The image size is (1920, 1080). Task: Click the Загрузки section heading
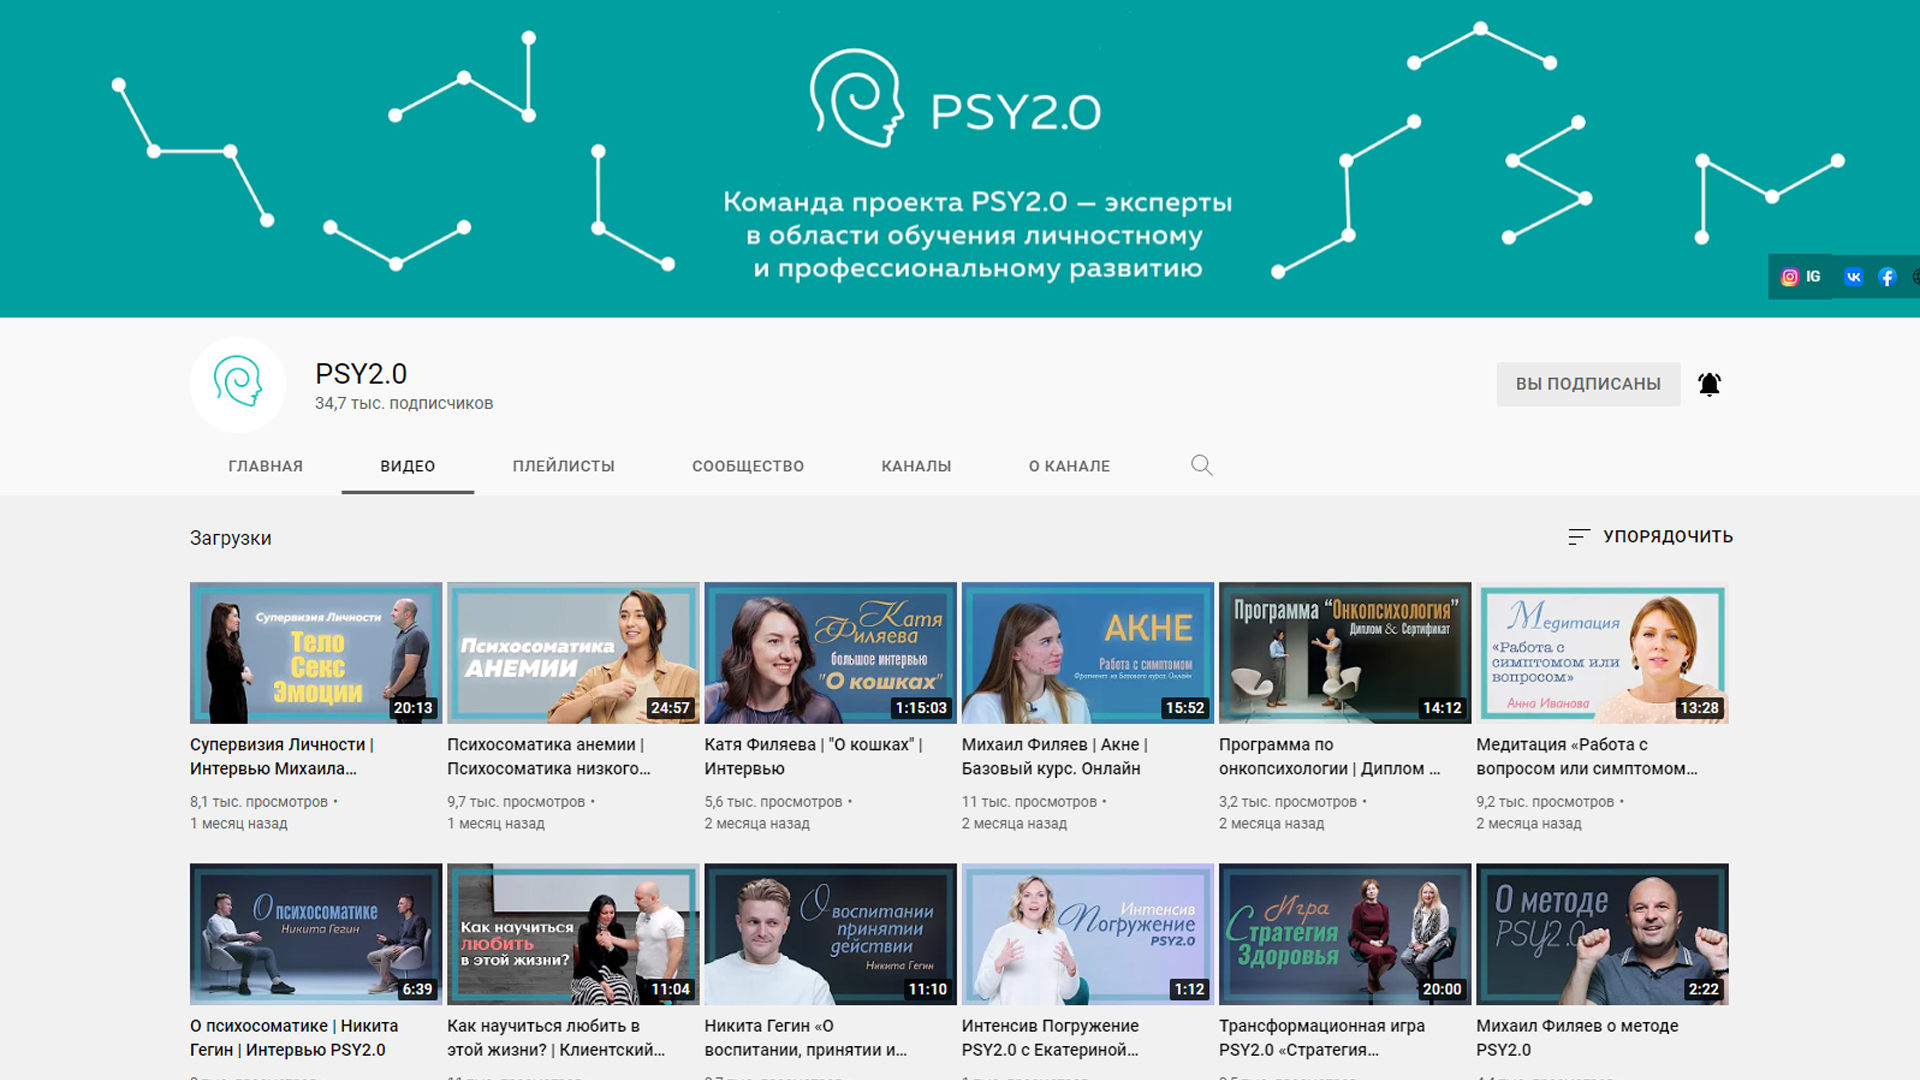pos(231,538)
